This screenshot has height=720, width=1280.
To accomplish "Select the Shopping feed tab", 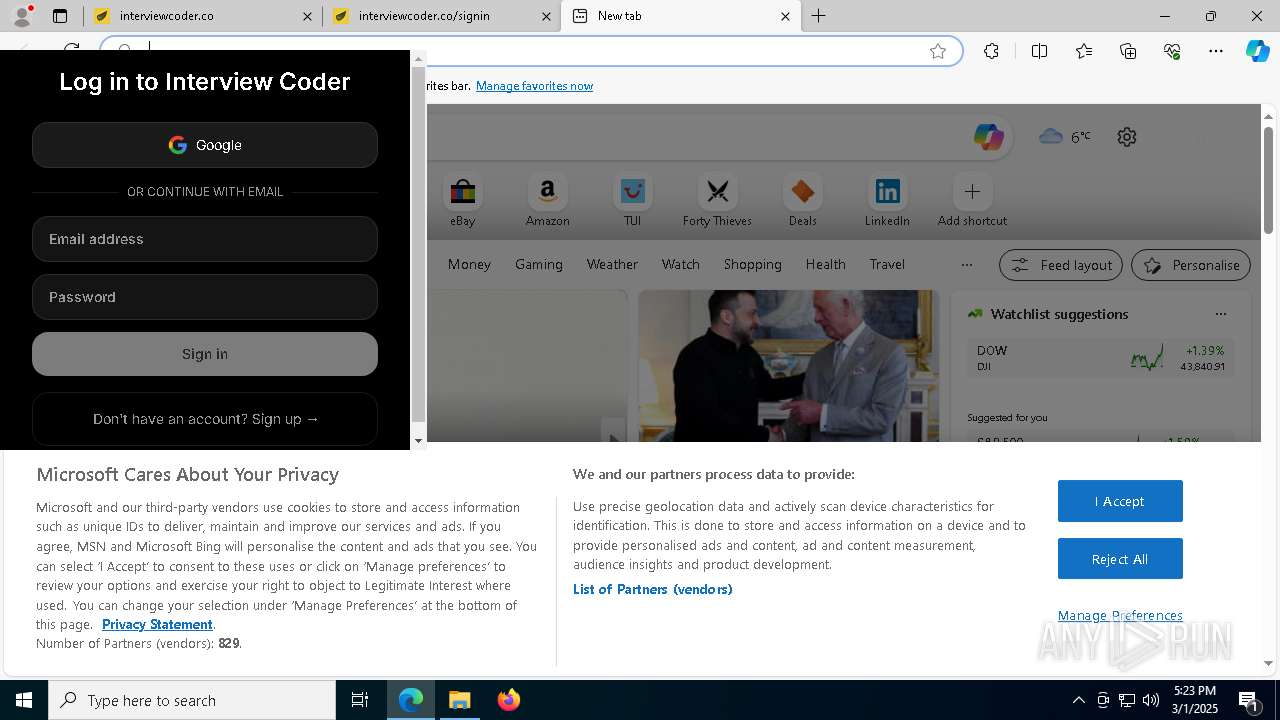I will click(753, 264).
